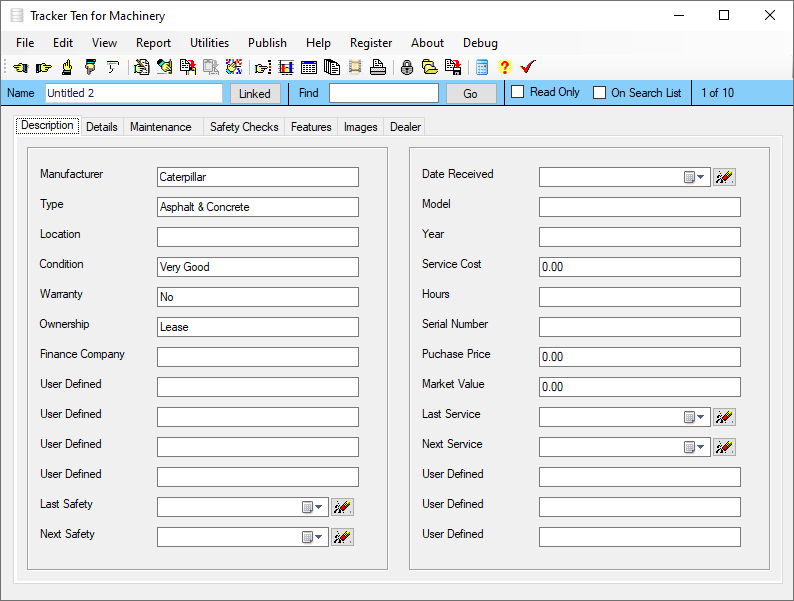Select the Maintenance tab
This screenshot has width=794, height=601.
[160, 127]
